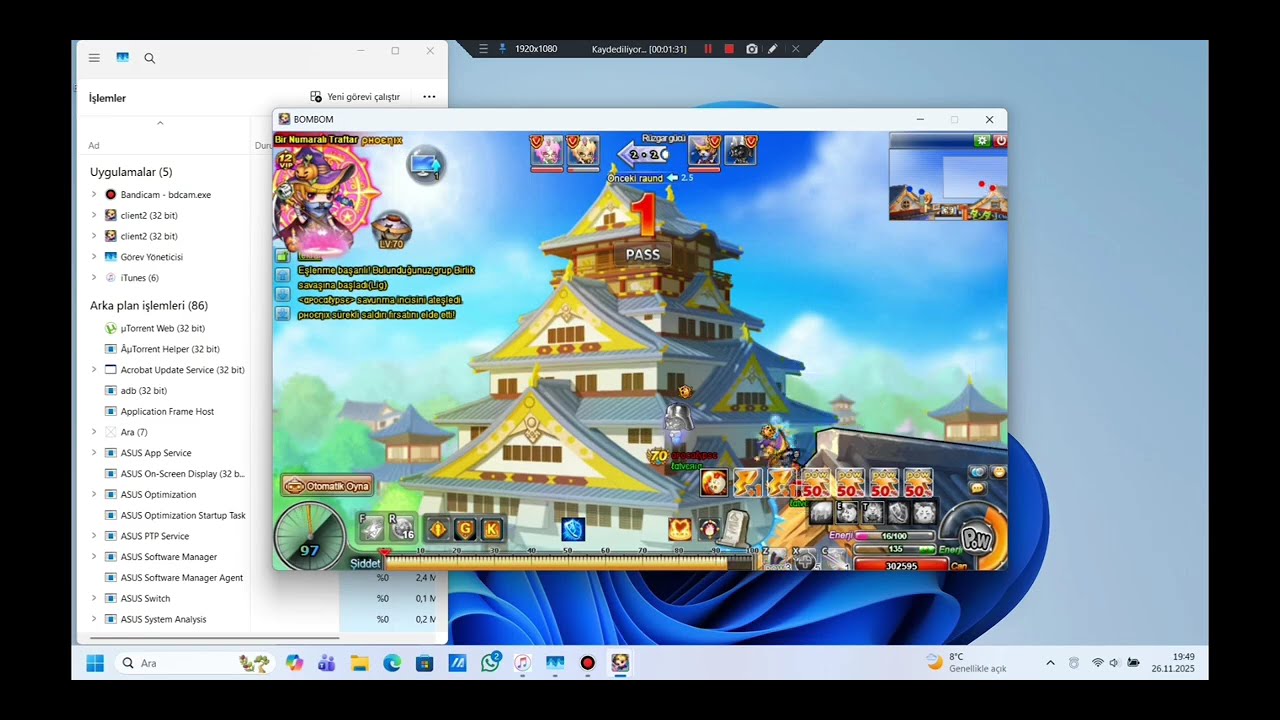1280x720 pixels.
Task: Click the fireball skill icon in skill row
Action: 714,483
